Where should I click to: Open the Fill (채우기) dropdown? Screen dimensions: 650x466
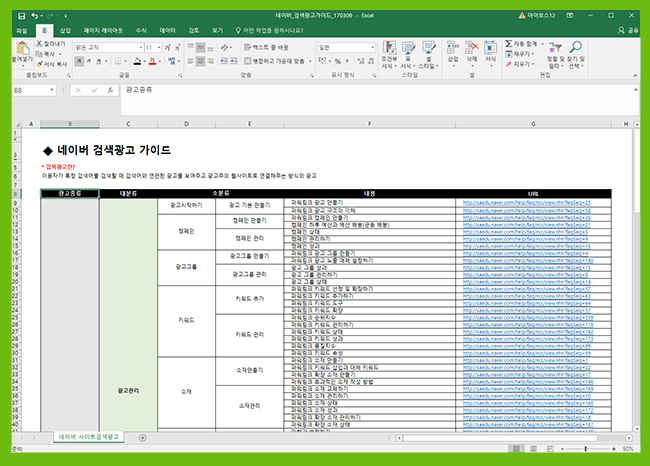(519, 54)
